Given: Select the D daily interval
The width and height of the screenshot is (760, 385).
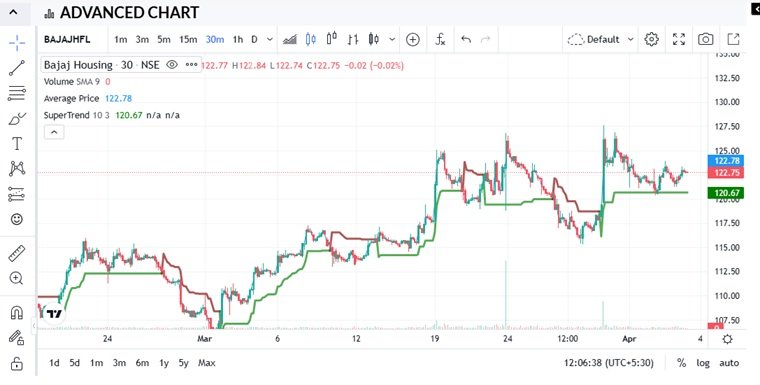Looking at the screenshot, I should point(254,39).
